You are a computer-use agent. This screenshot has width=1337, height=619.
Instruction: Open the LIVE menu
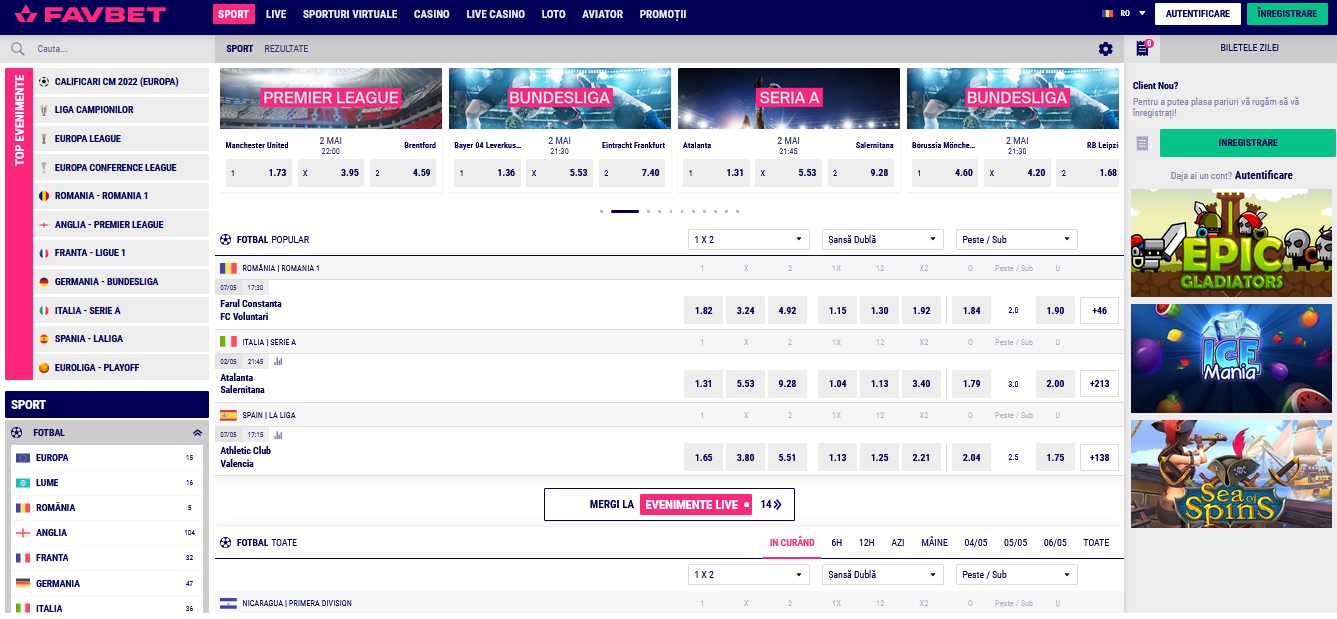click(276, 15)
